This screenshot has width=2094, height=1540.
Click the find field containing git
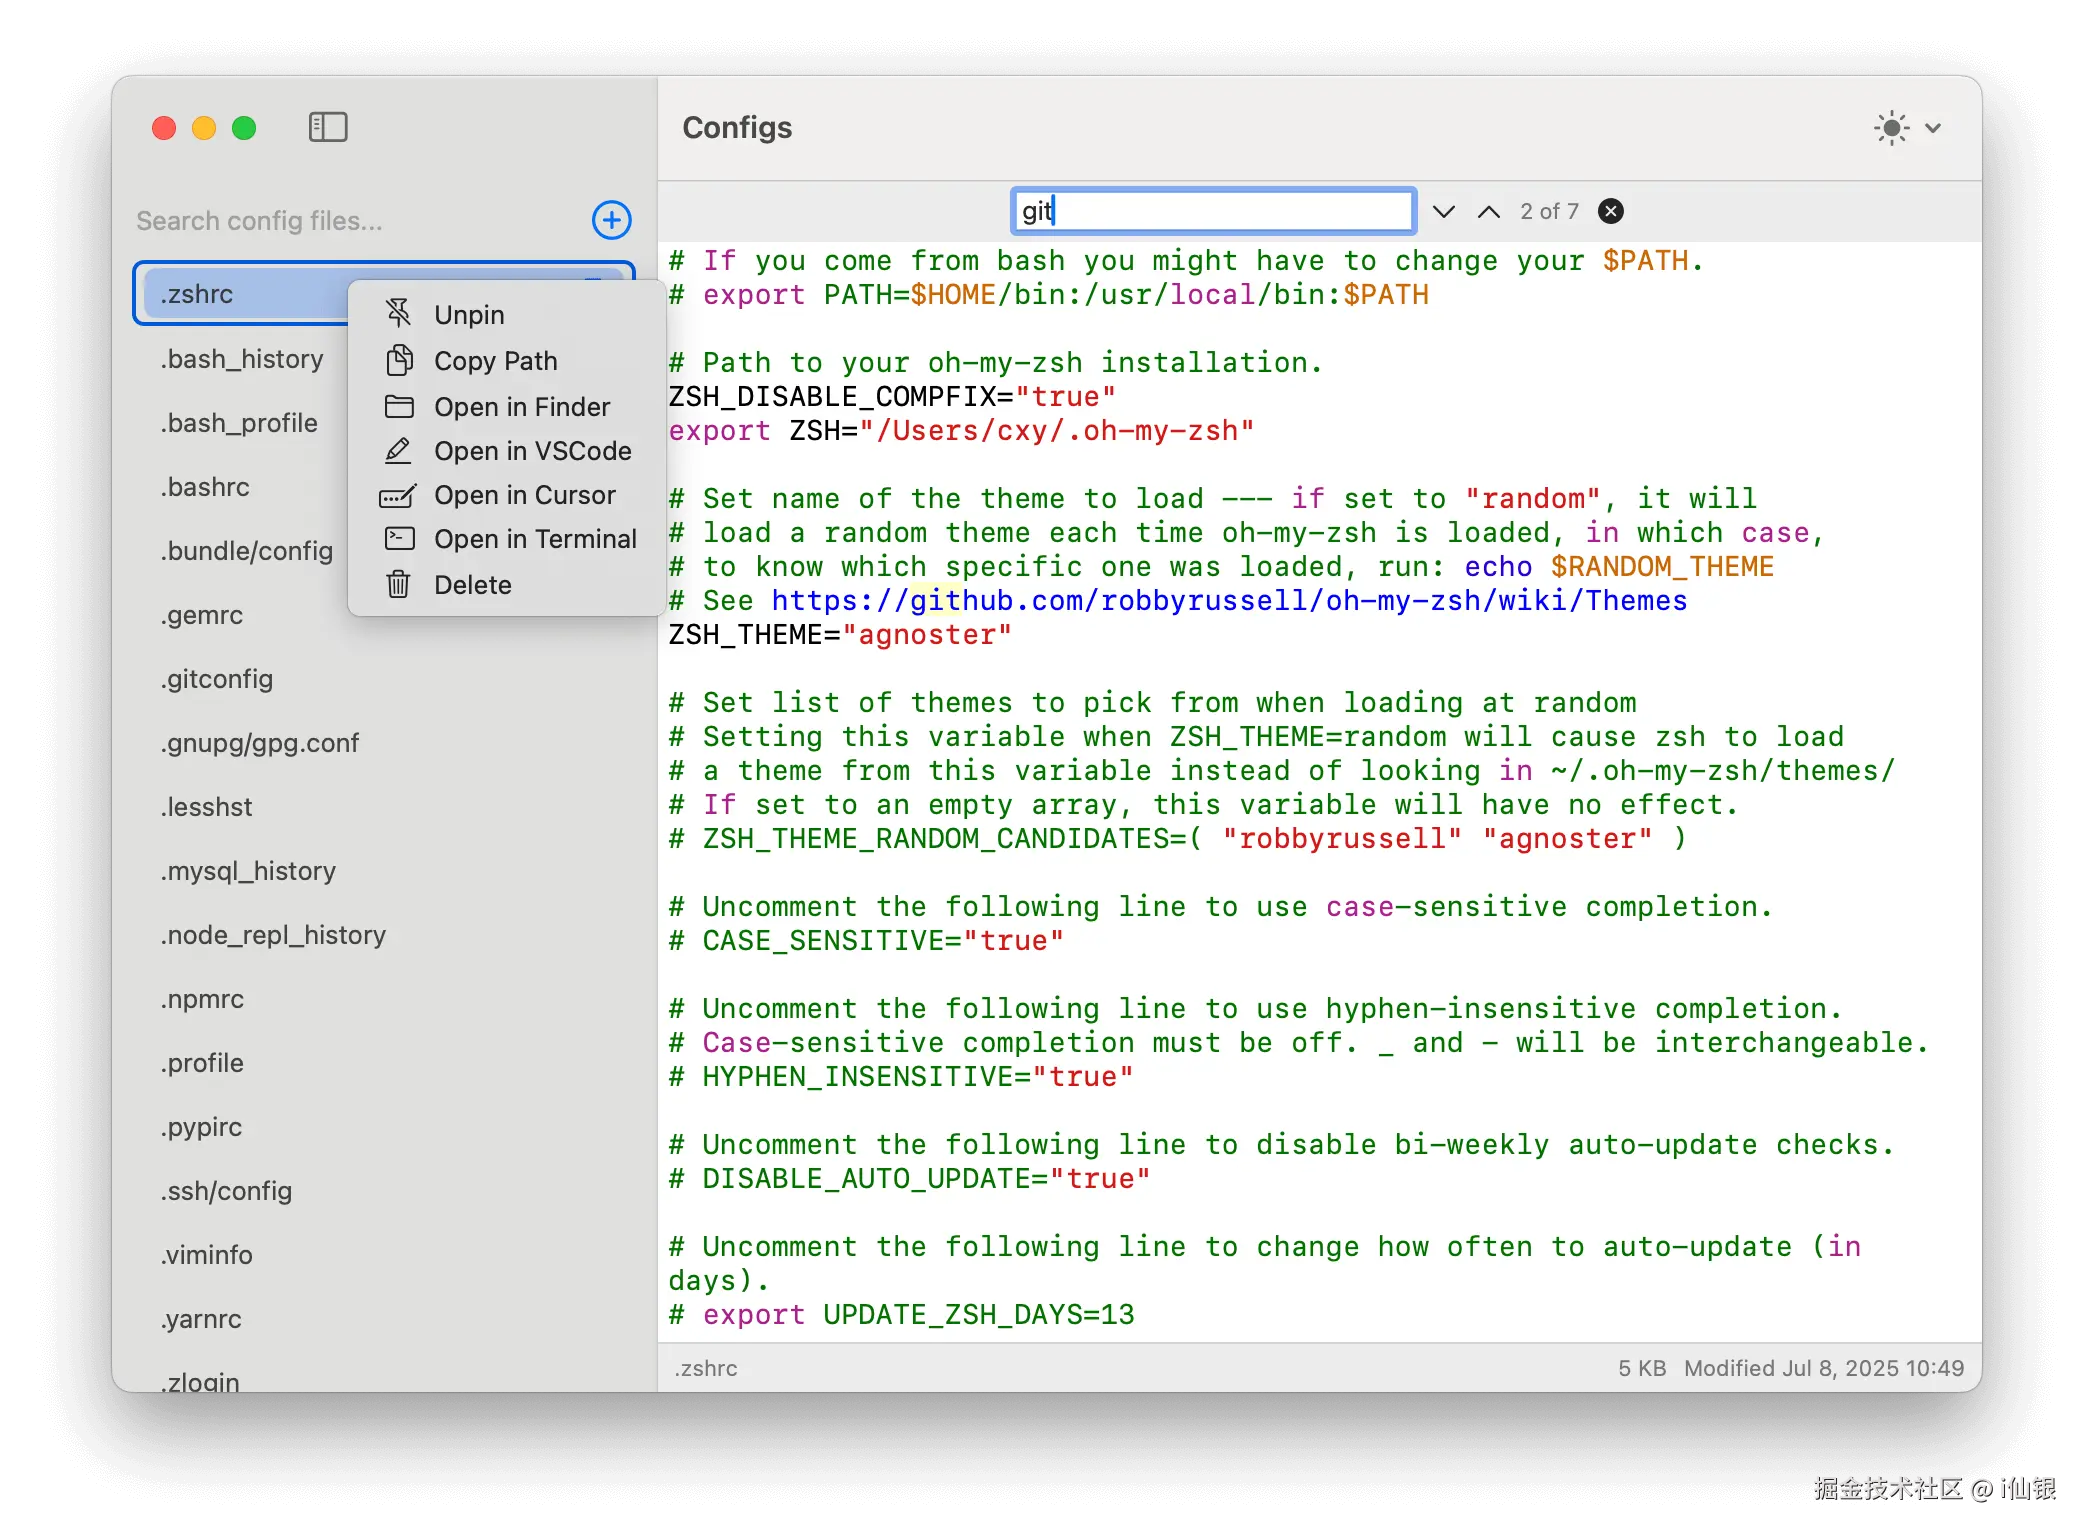(1212, 211)
